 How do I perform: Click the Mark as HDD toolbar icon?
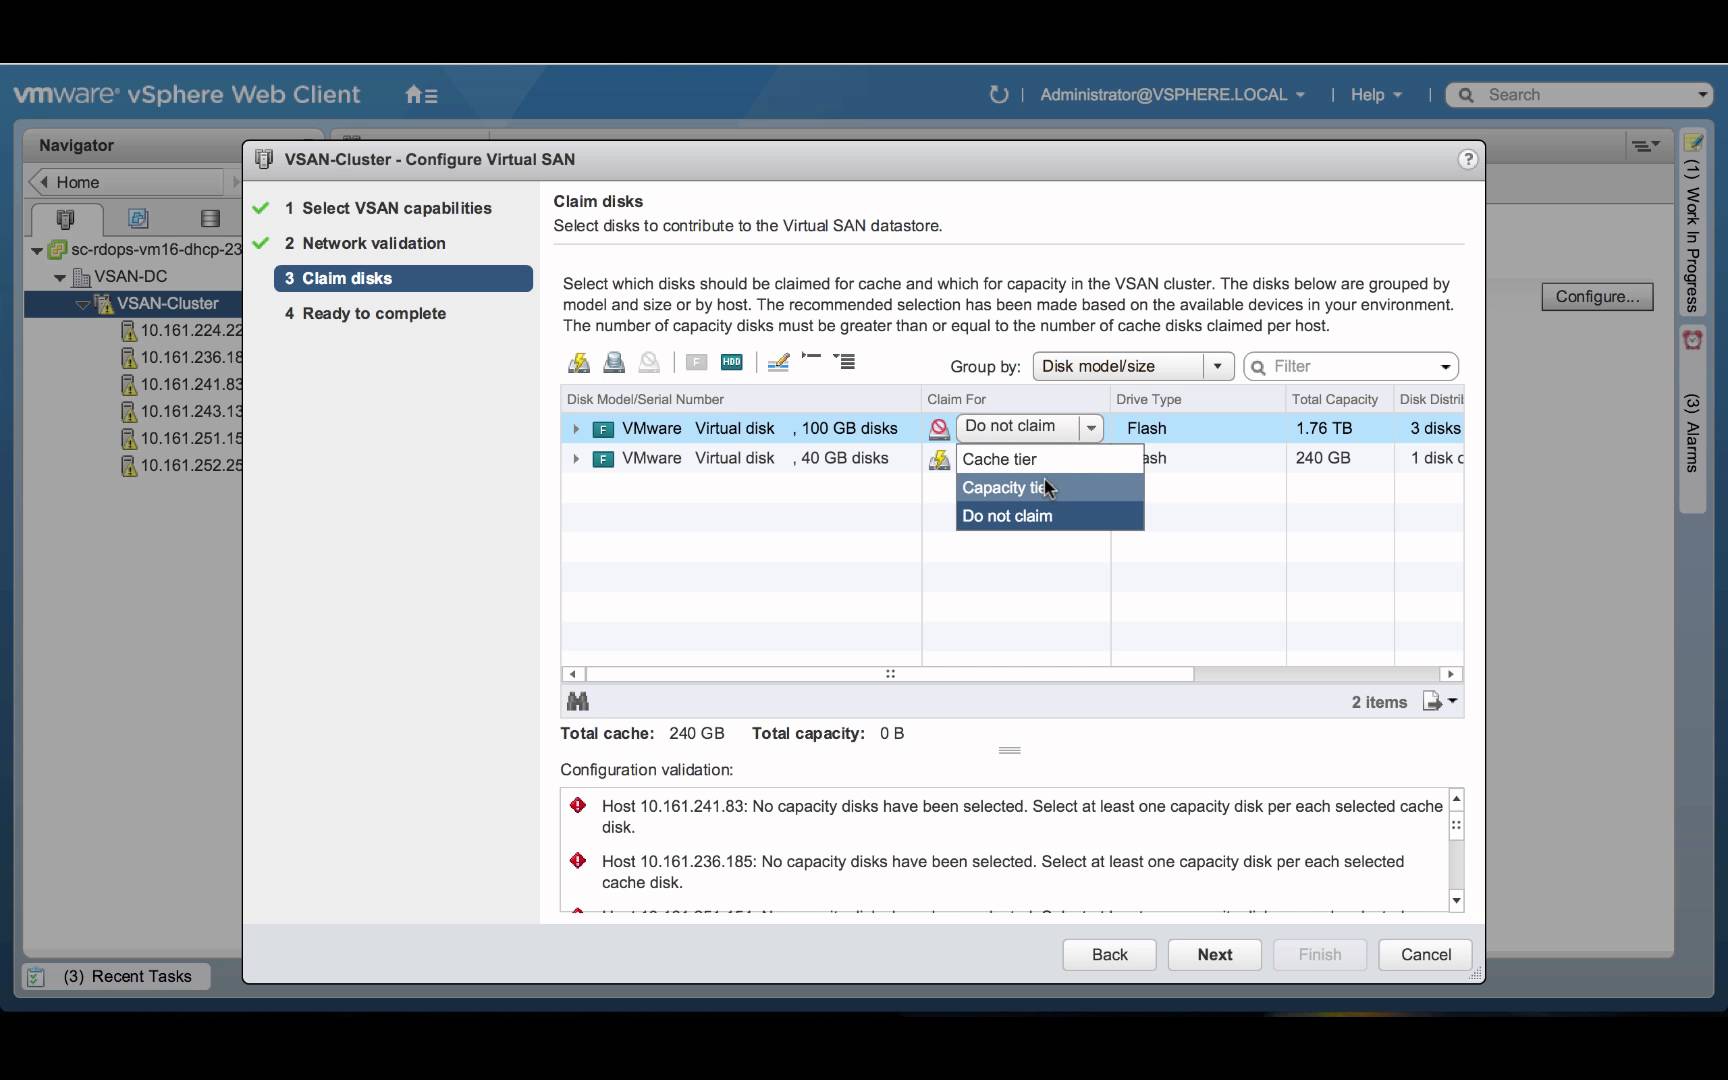[x=732, y=363]
